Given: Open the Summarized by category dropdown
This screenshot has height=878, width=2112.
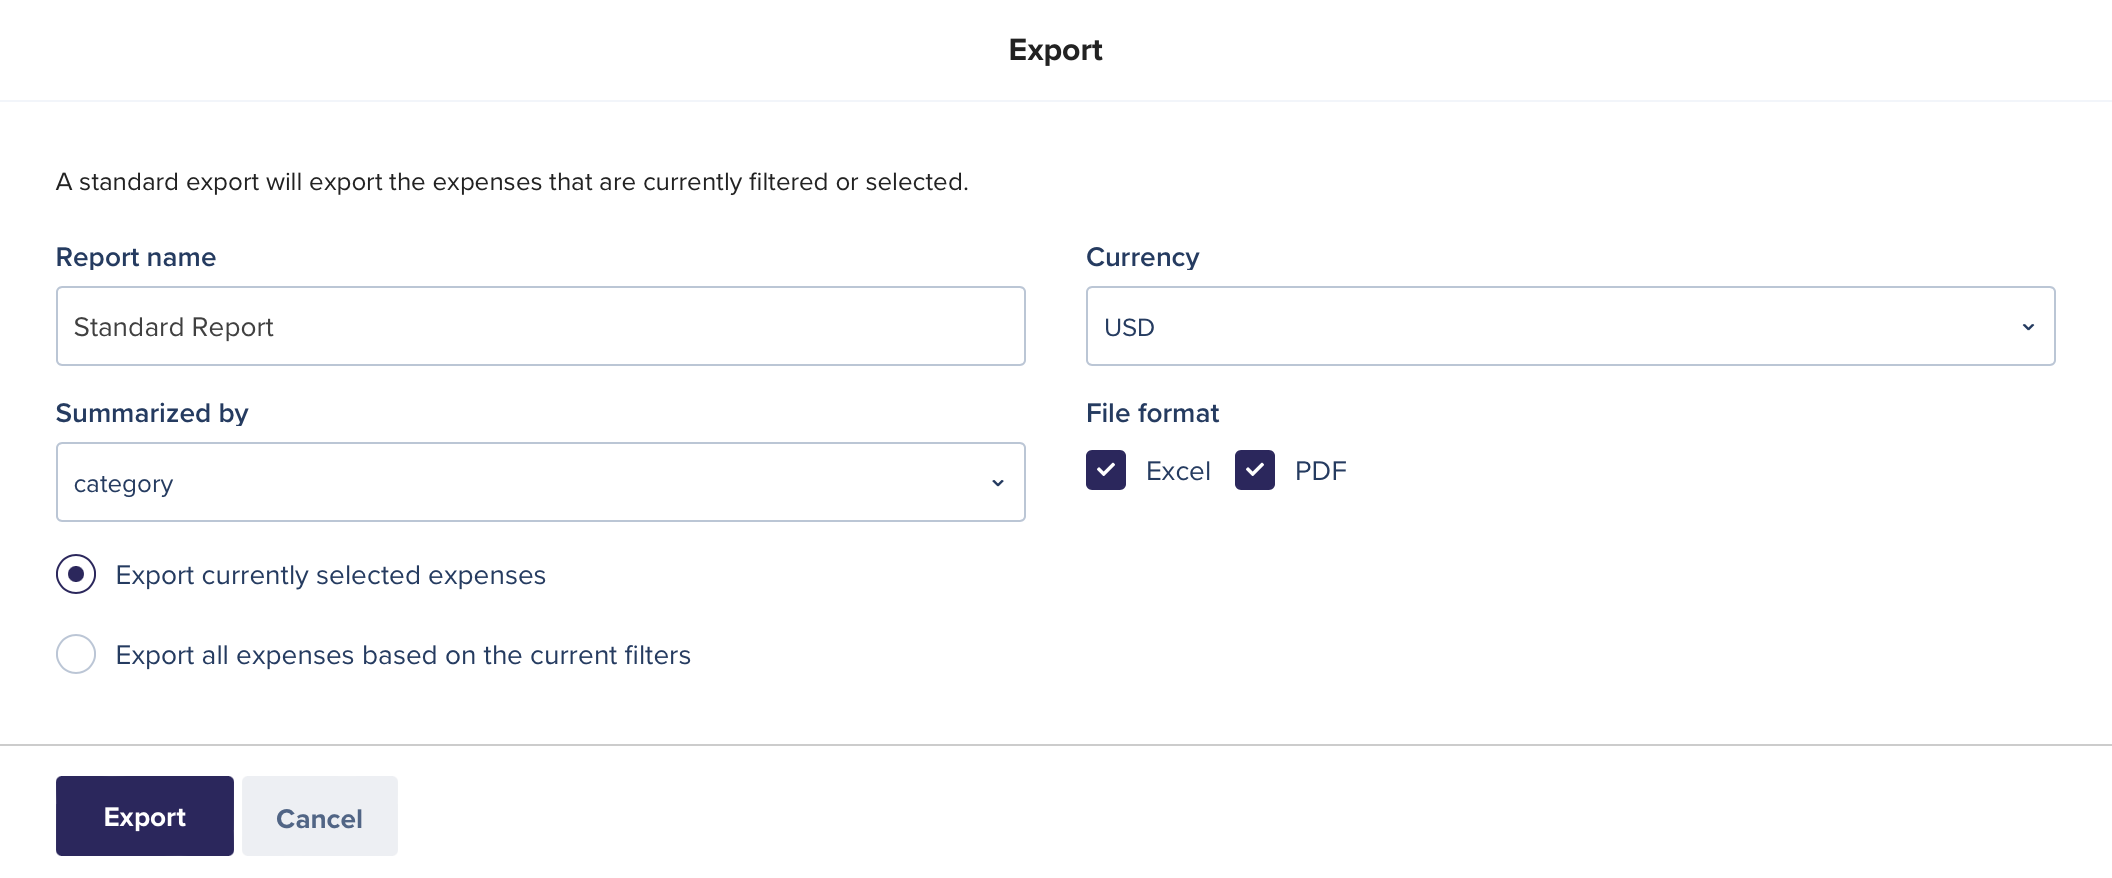Looking at the screenshot, I should (x=541, y=482).
